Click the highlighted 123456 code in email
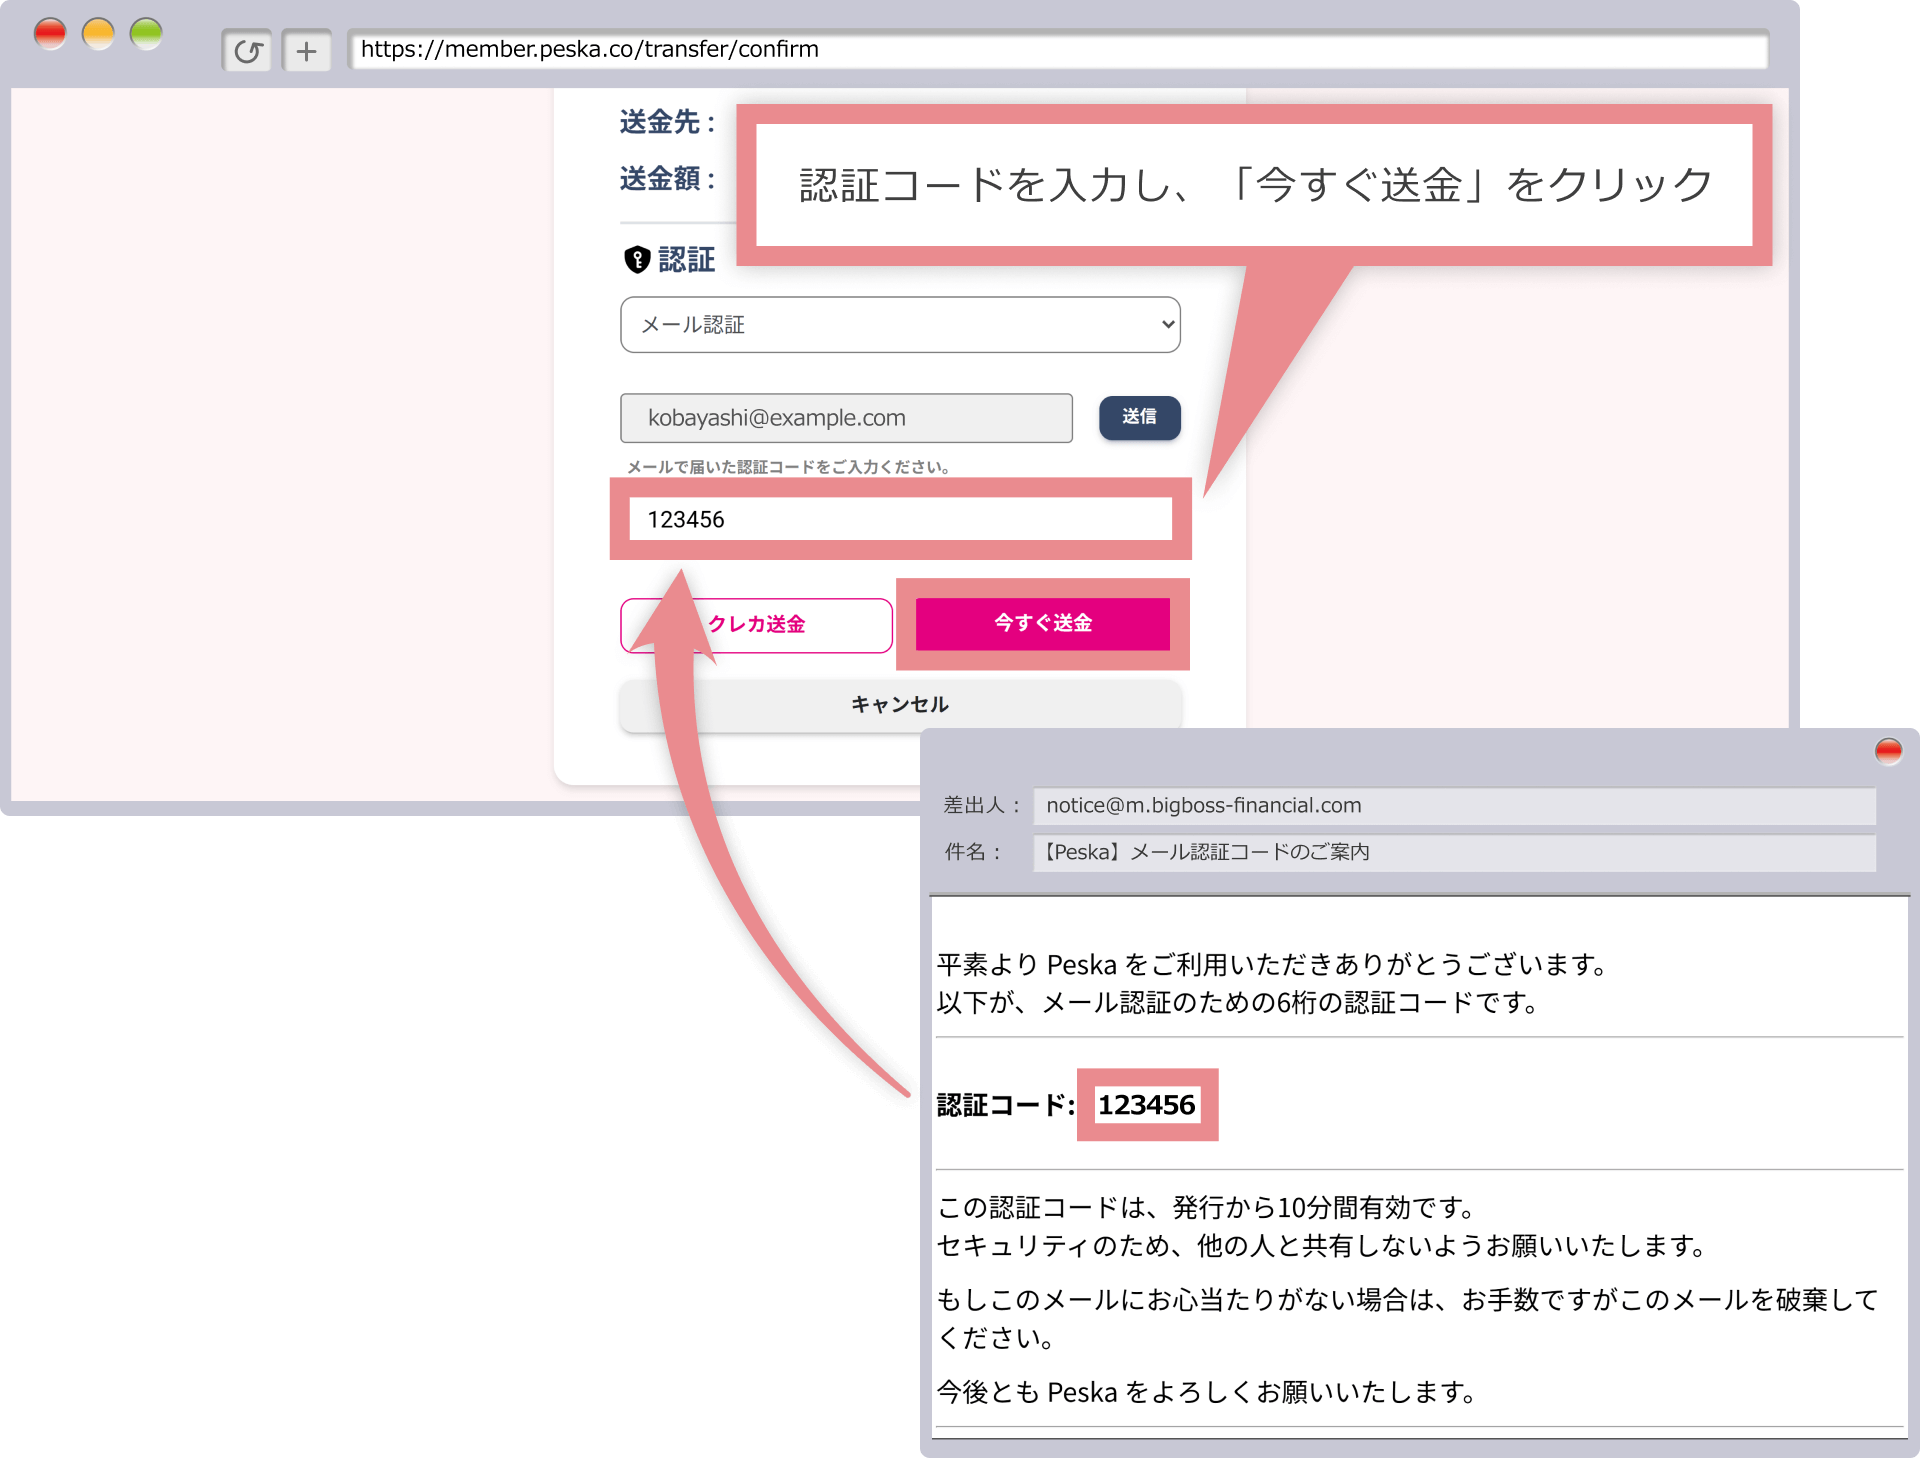1920x1458 pixels. click(x=1147, y=1105)
